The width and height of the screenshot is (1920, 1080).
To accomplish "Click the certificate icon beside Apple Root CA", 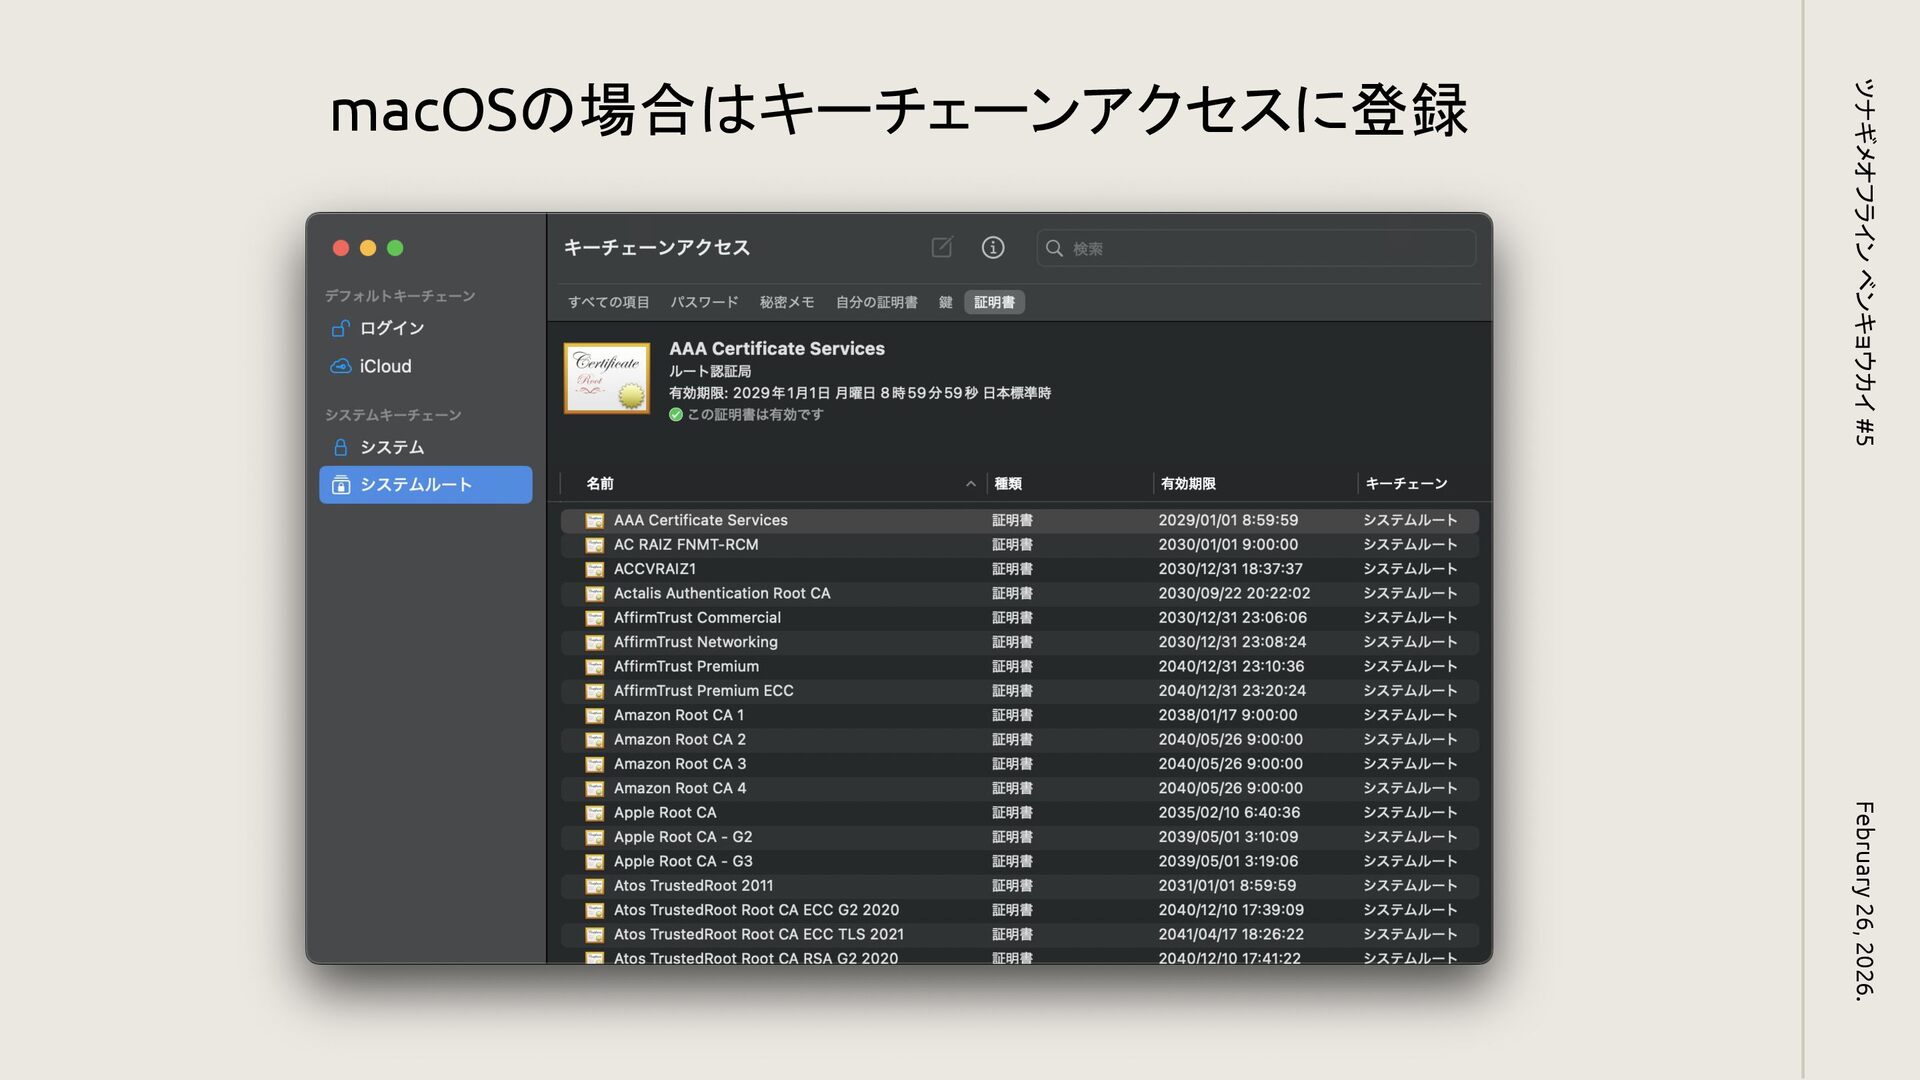I will coord(594,813).
